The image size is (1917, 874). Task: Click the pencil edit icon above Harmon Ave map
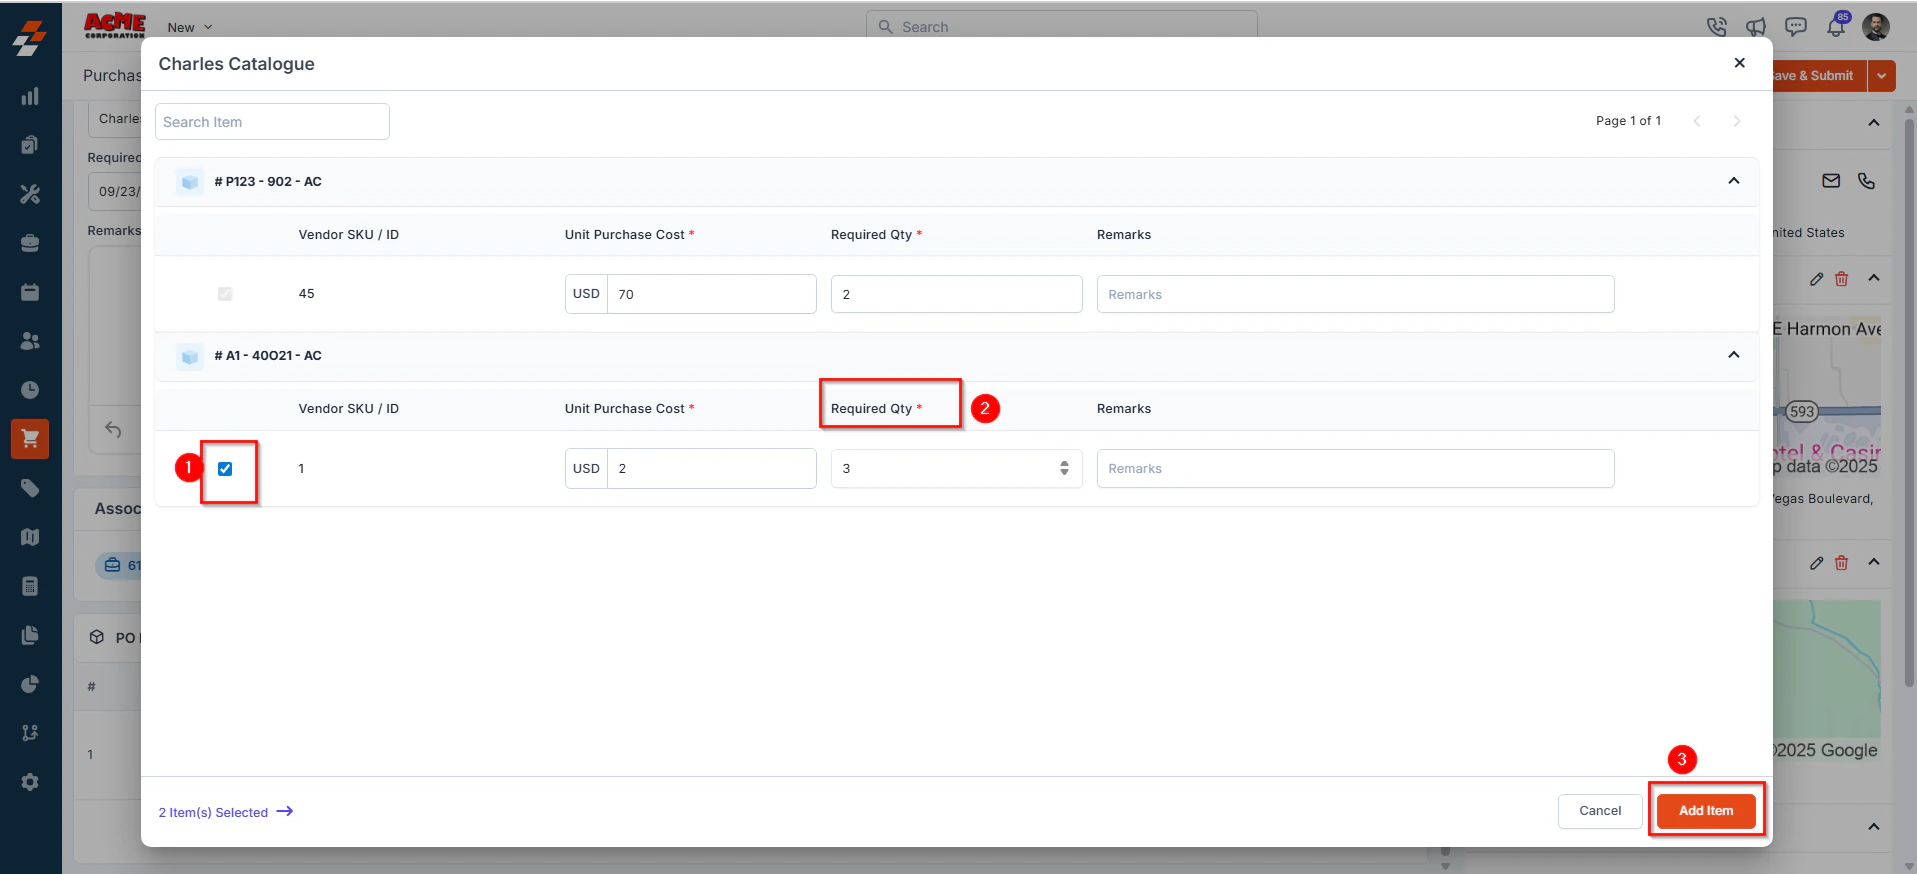point(1816,279)
